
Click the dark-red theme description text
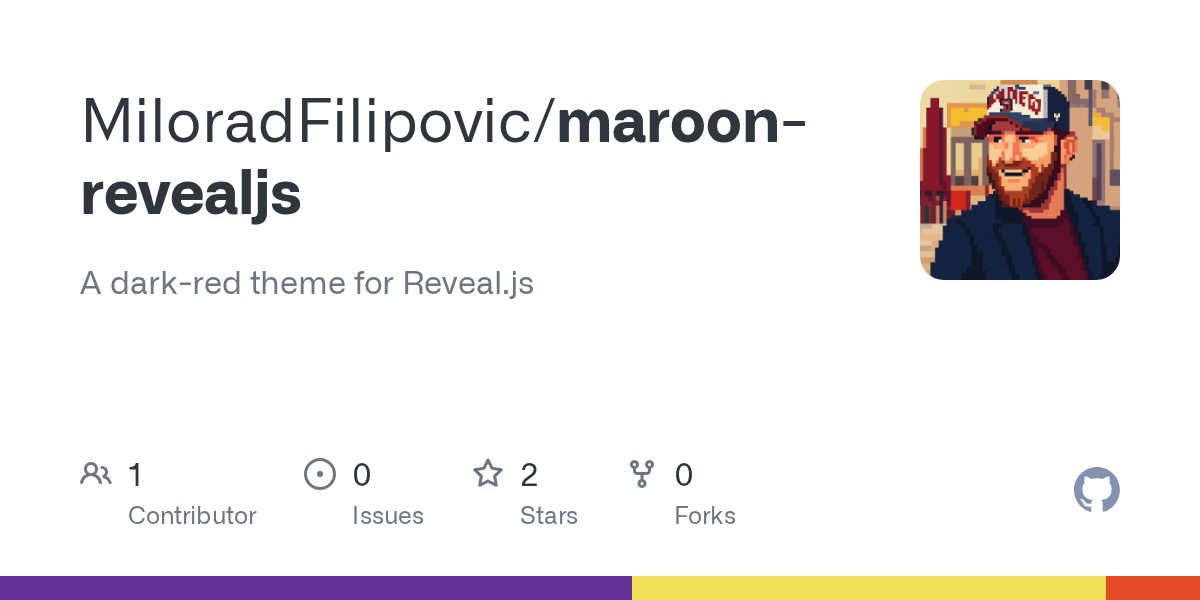click(x=307, y=284)
